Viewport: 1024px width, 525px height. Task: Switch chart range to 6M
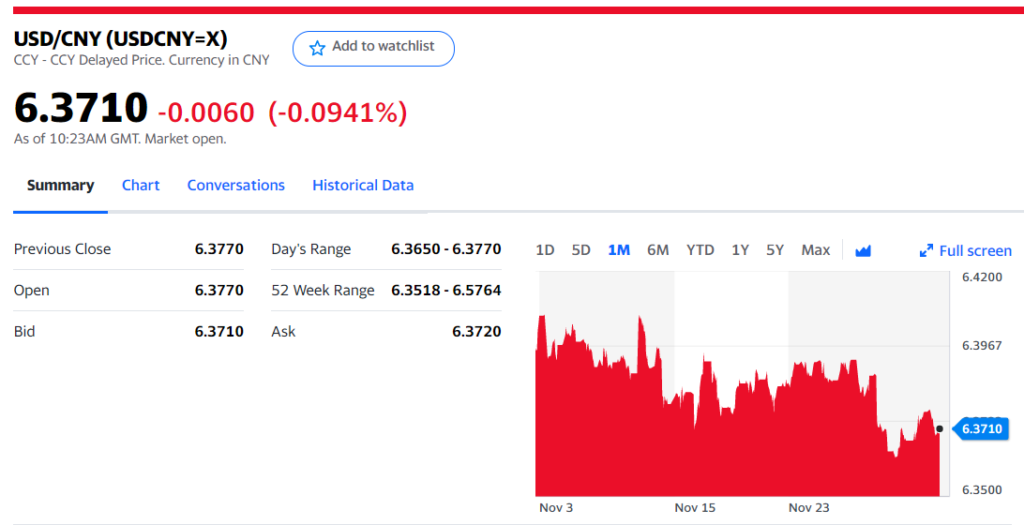658,250
